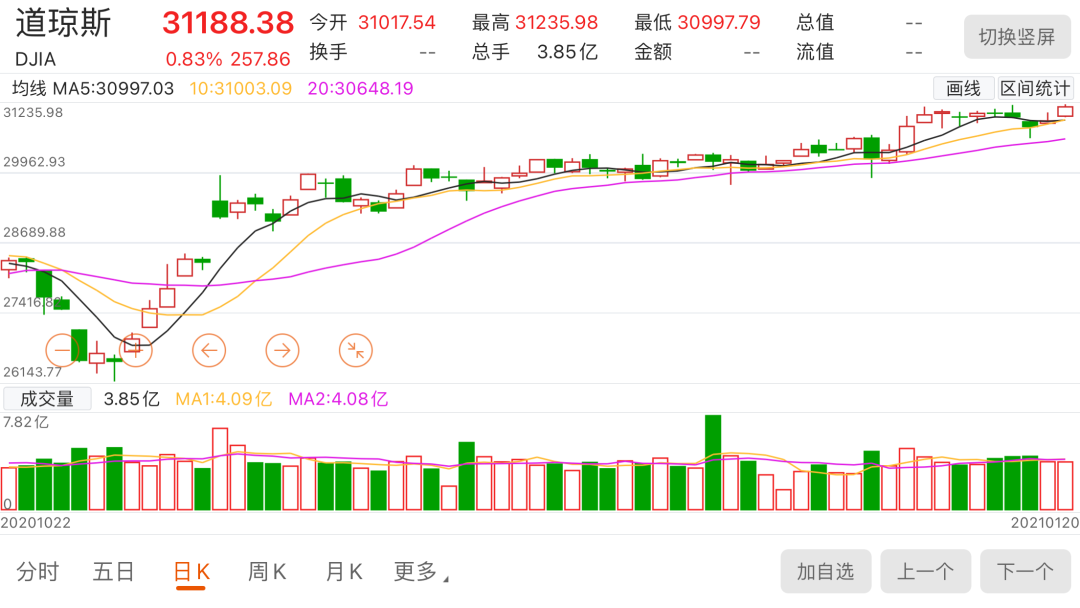Click the 成交量 indicator selector
1080x608 pixels.
tap(47, 399)
